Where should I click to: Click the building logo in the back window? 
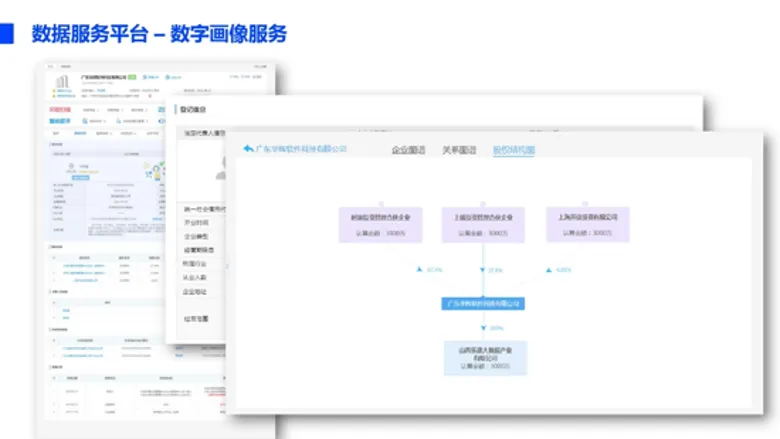point(63,82)
